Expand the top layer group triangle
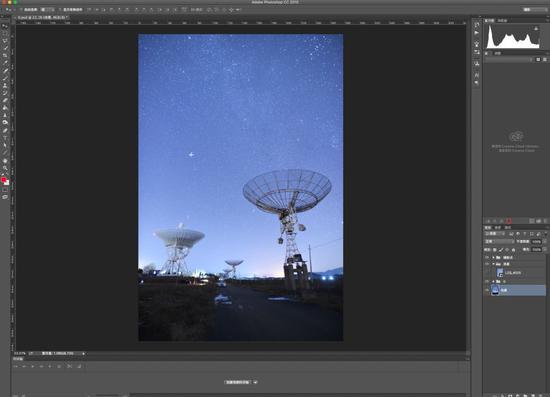The width and height of the screenshot is (550, 397). [494, 257]
